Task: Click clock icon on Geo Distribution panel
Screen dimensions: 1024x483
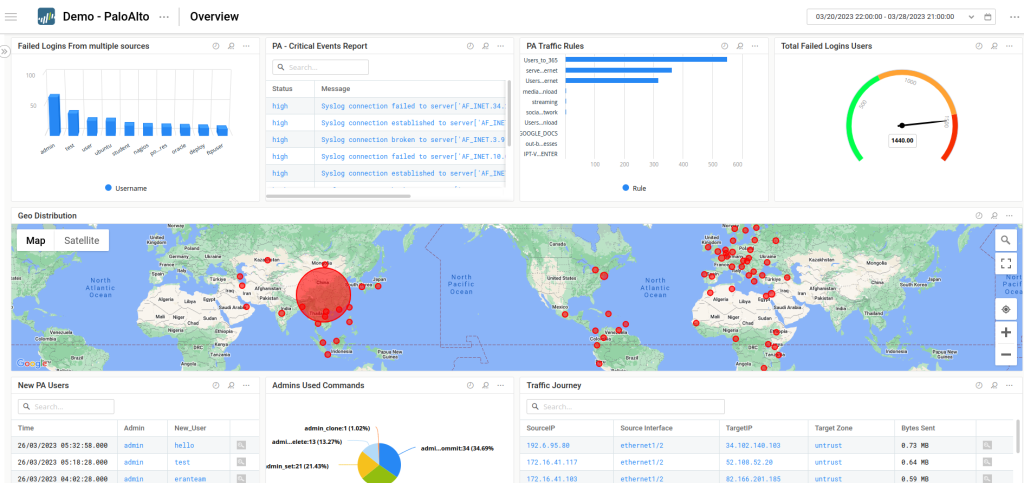Action: (x=978, y=215)
